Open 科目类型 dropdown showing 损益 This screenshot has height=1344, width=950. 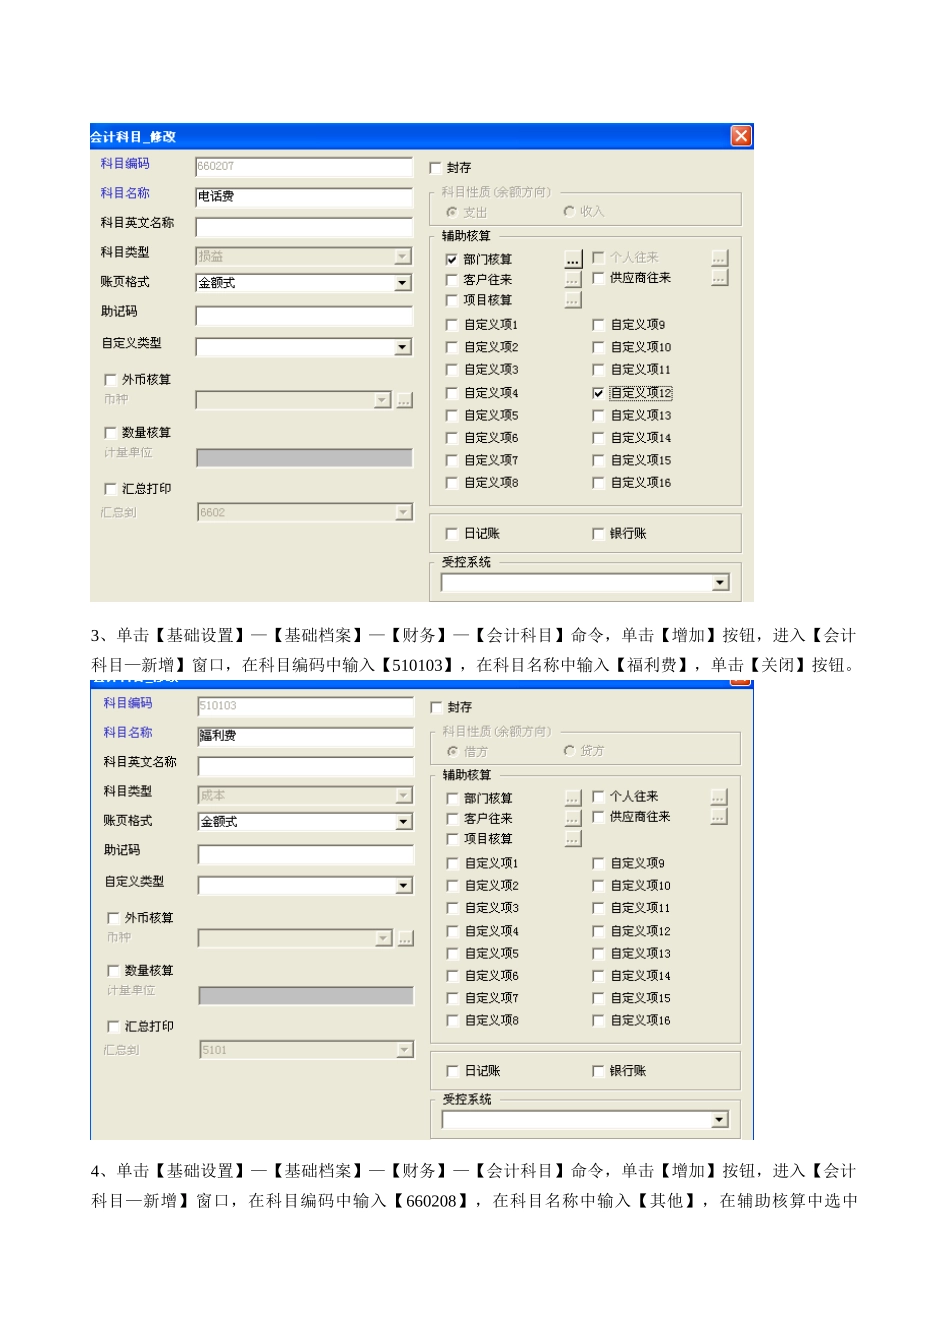[x=402, y=257]
